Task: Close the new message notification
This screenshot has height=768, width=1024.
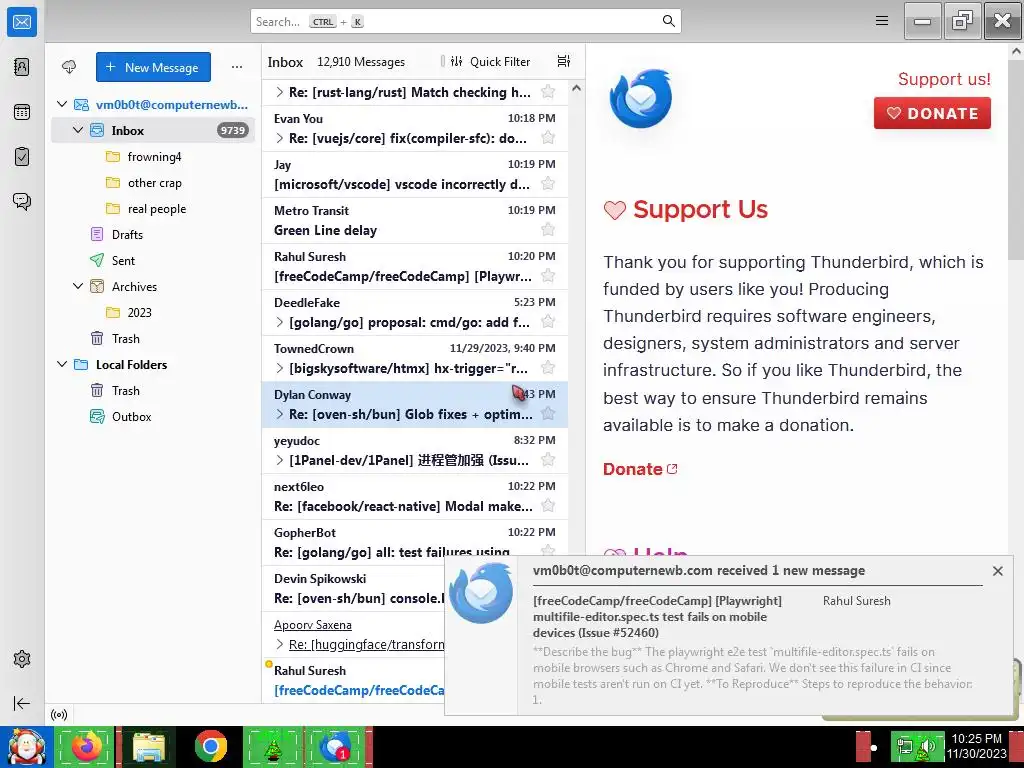Action: click(x=997, y=571)
